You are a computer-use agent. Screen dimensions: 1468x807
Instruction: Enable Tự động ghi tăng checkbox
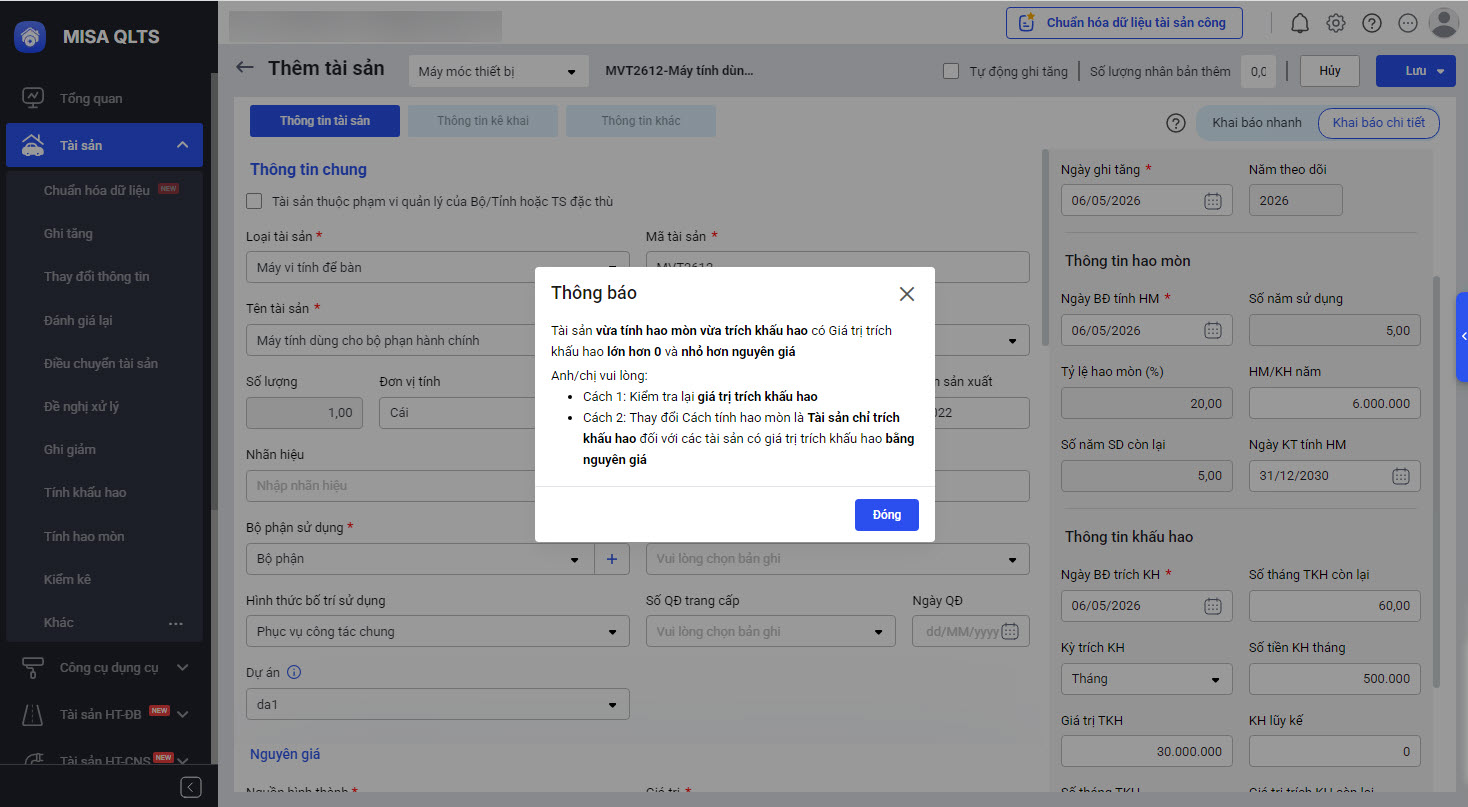click(x=952, y=71)
